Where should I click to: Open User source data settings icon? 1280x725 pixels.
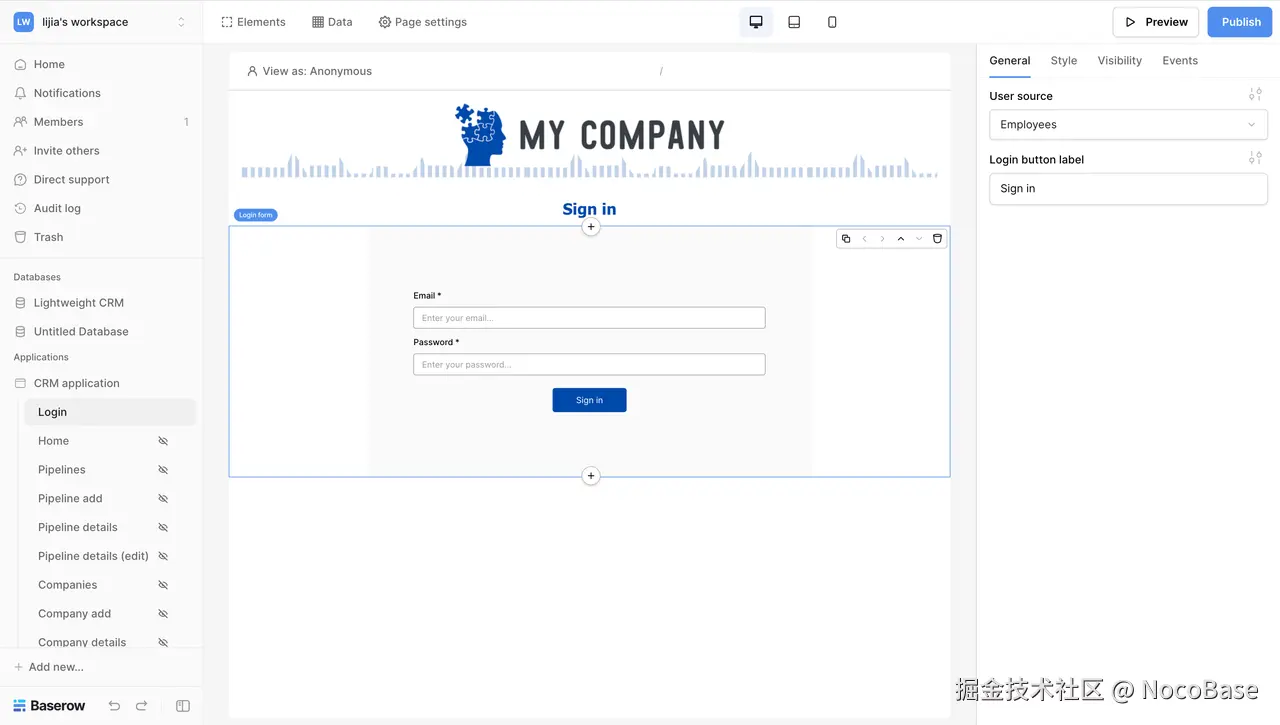pos(1255,95)
